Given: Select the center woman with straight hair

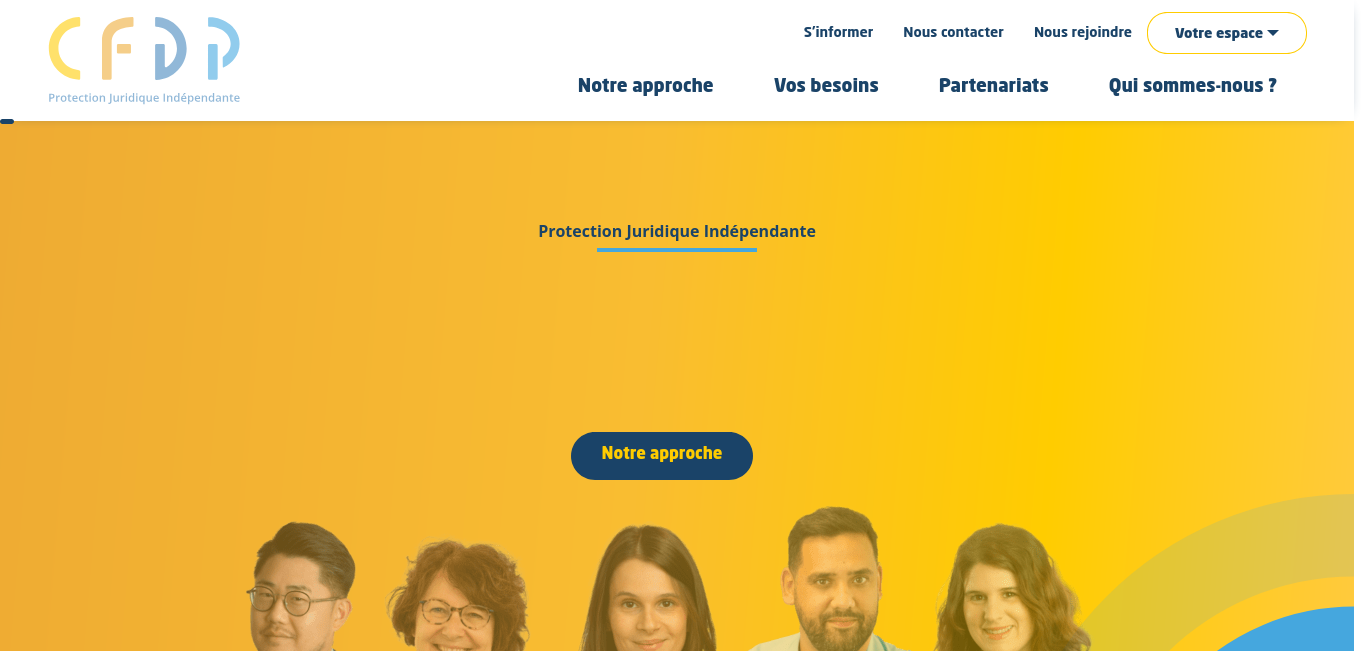Looking at the screenshot, I should point(648,590).
